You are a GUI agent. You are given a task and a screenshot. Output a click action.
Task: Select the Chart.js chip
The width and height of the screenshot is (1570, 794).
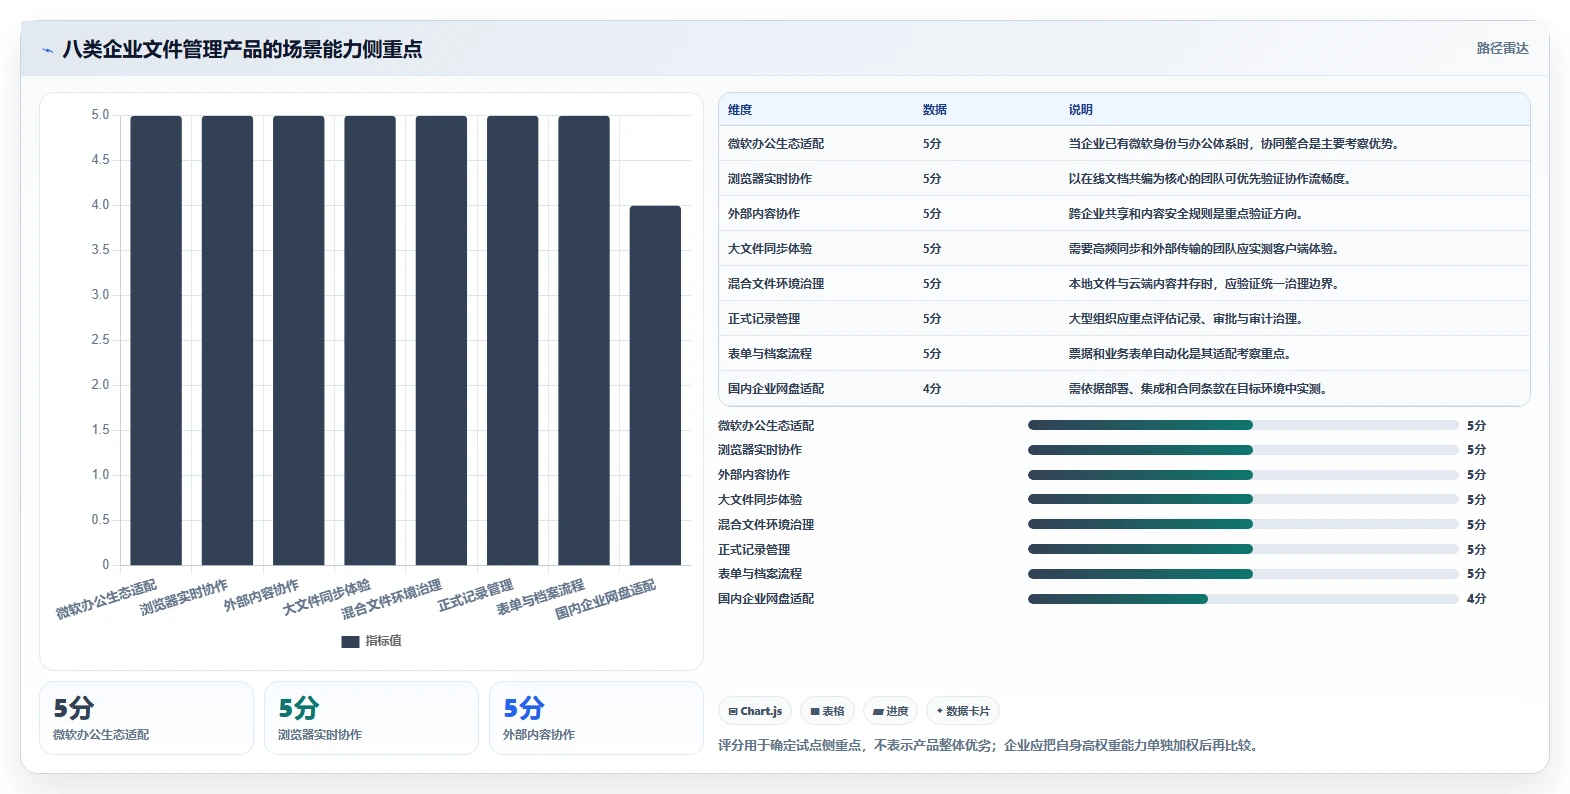point(755,711)
